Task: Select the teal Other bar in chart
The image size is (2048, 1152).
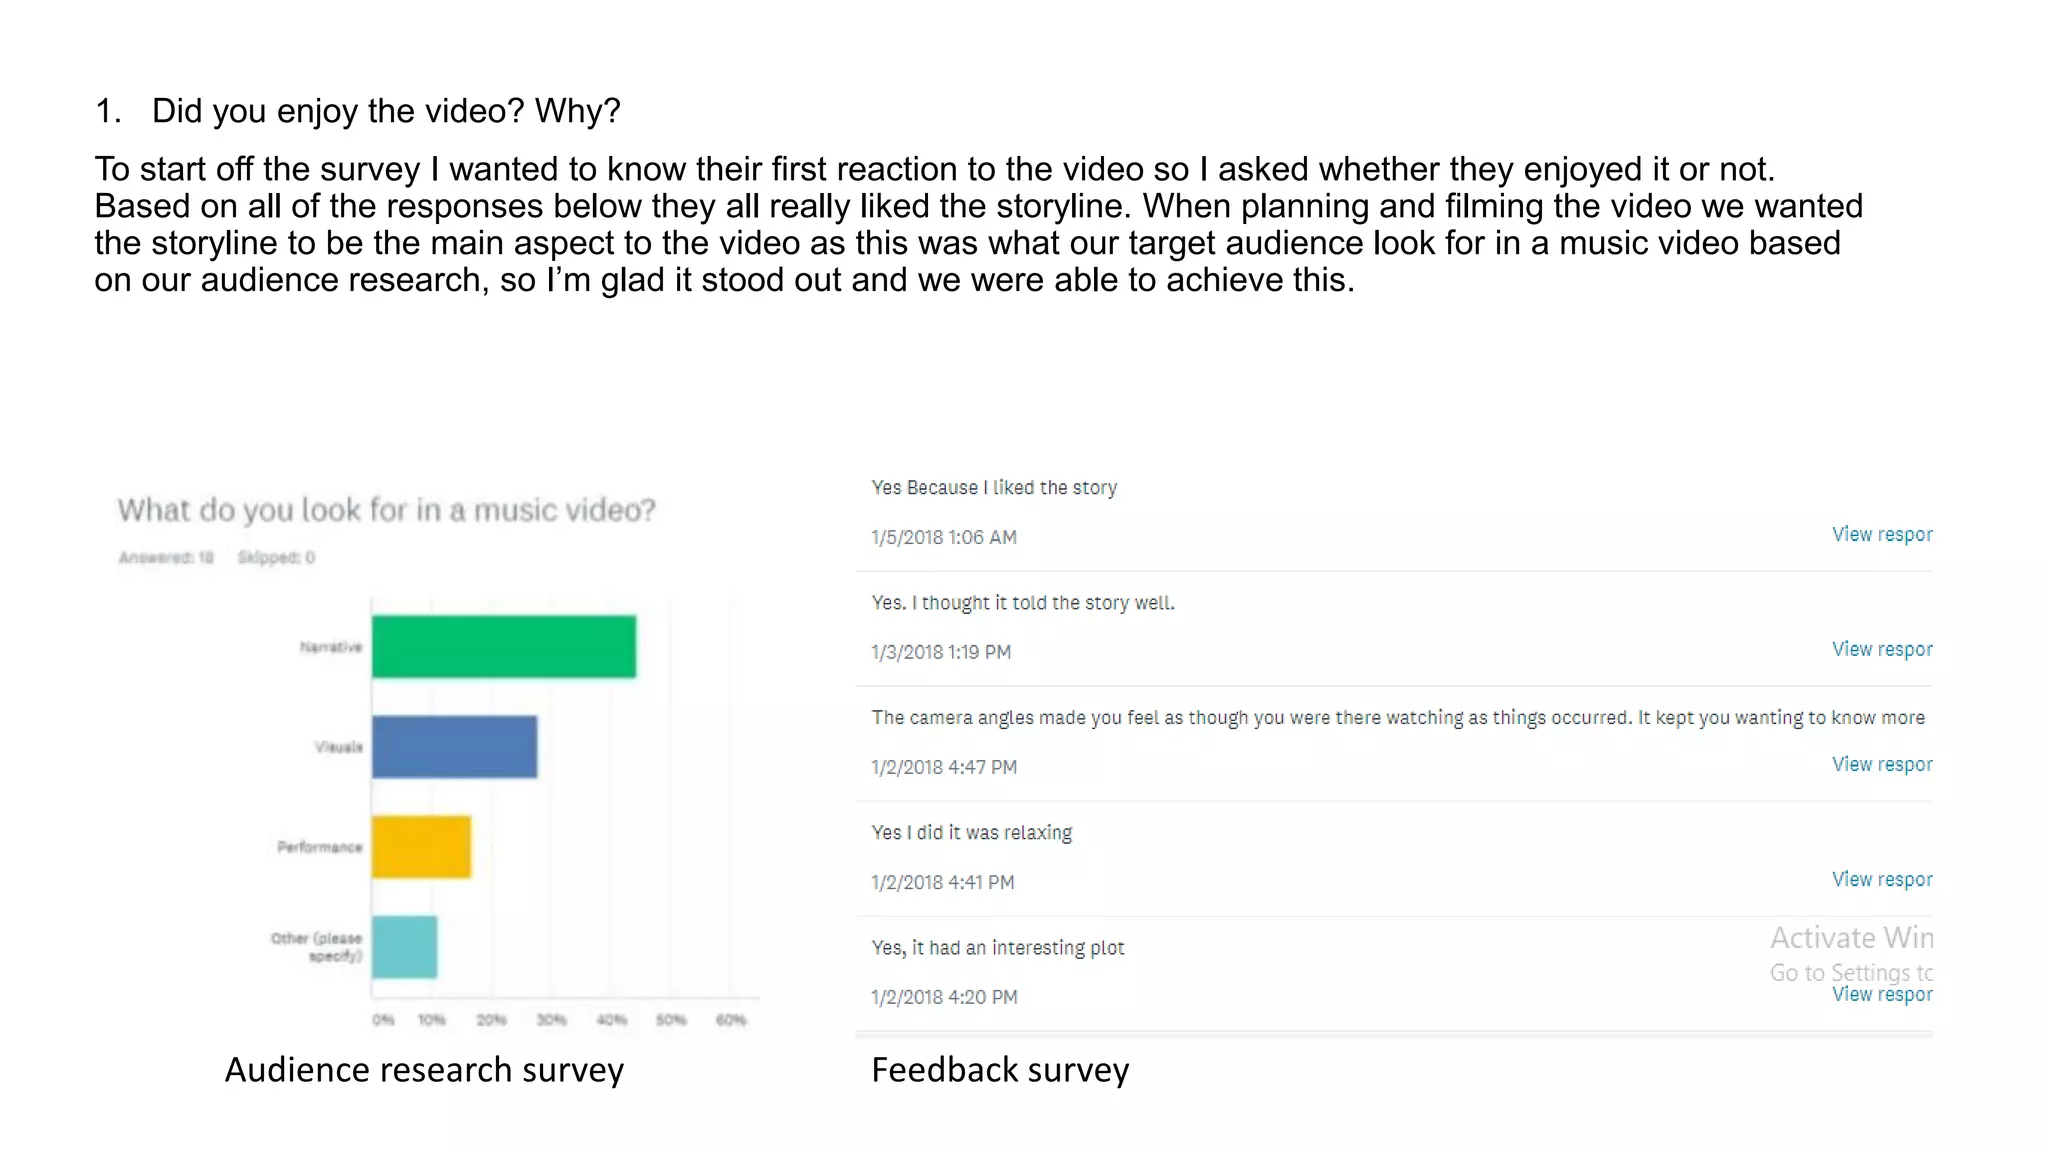Action: click(x=404, y=947)
